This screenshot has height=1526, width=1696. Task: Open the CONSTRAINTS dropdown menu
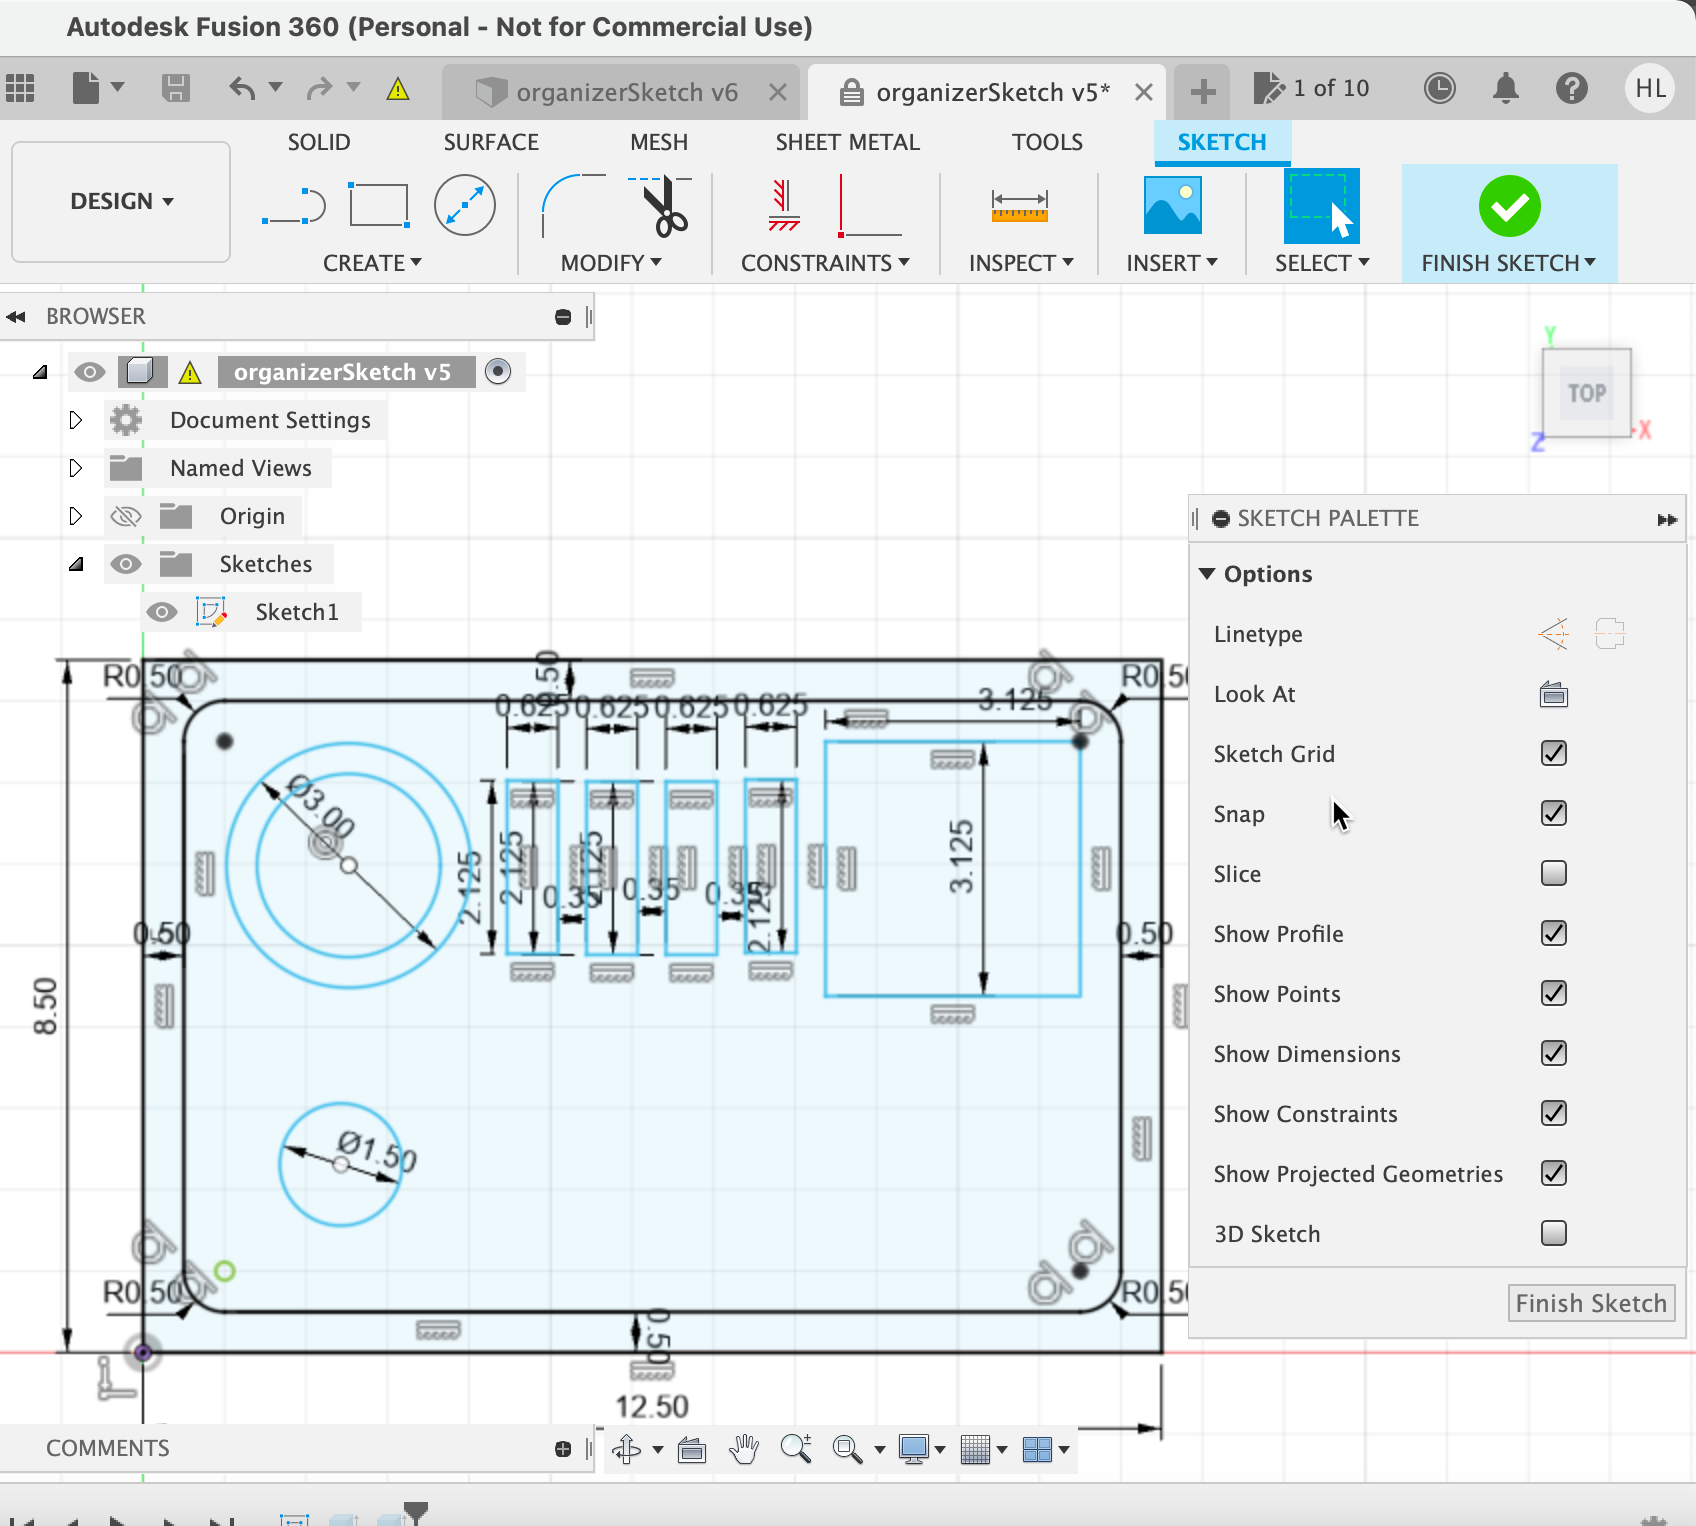coord(825,263)
